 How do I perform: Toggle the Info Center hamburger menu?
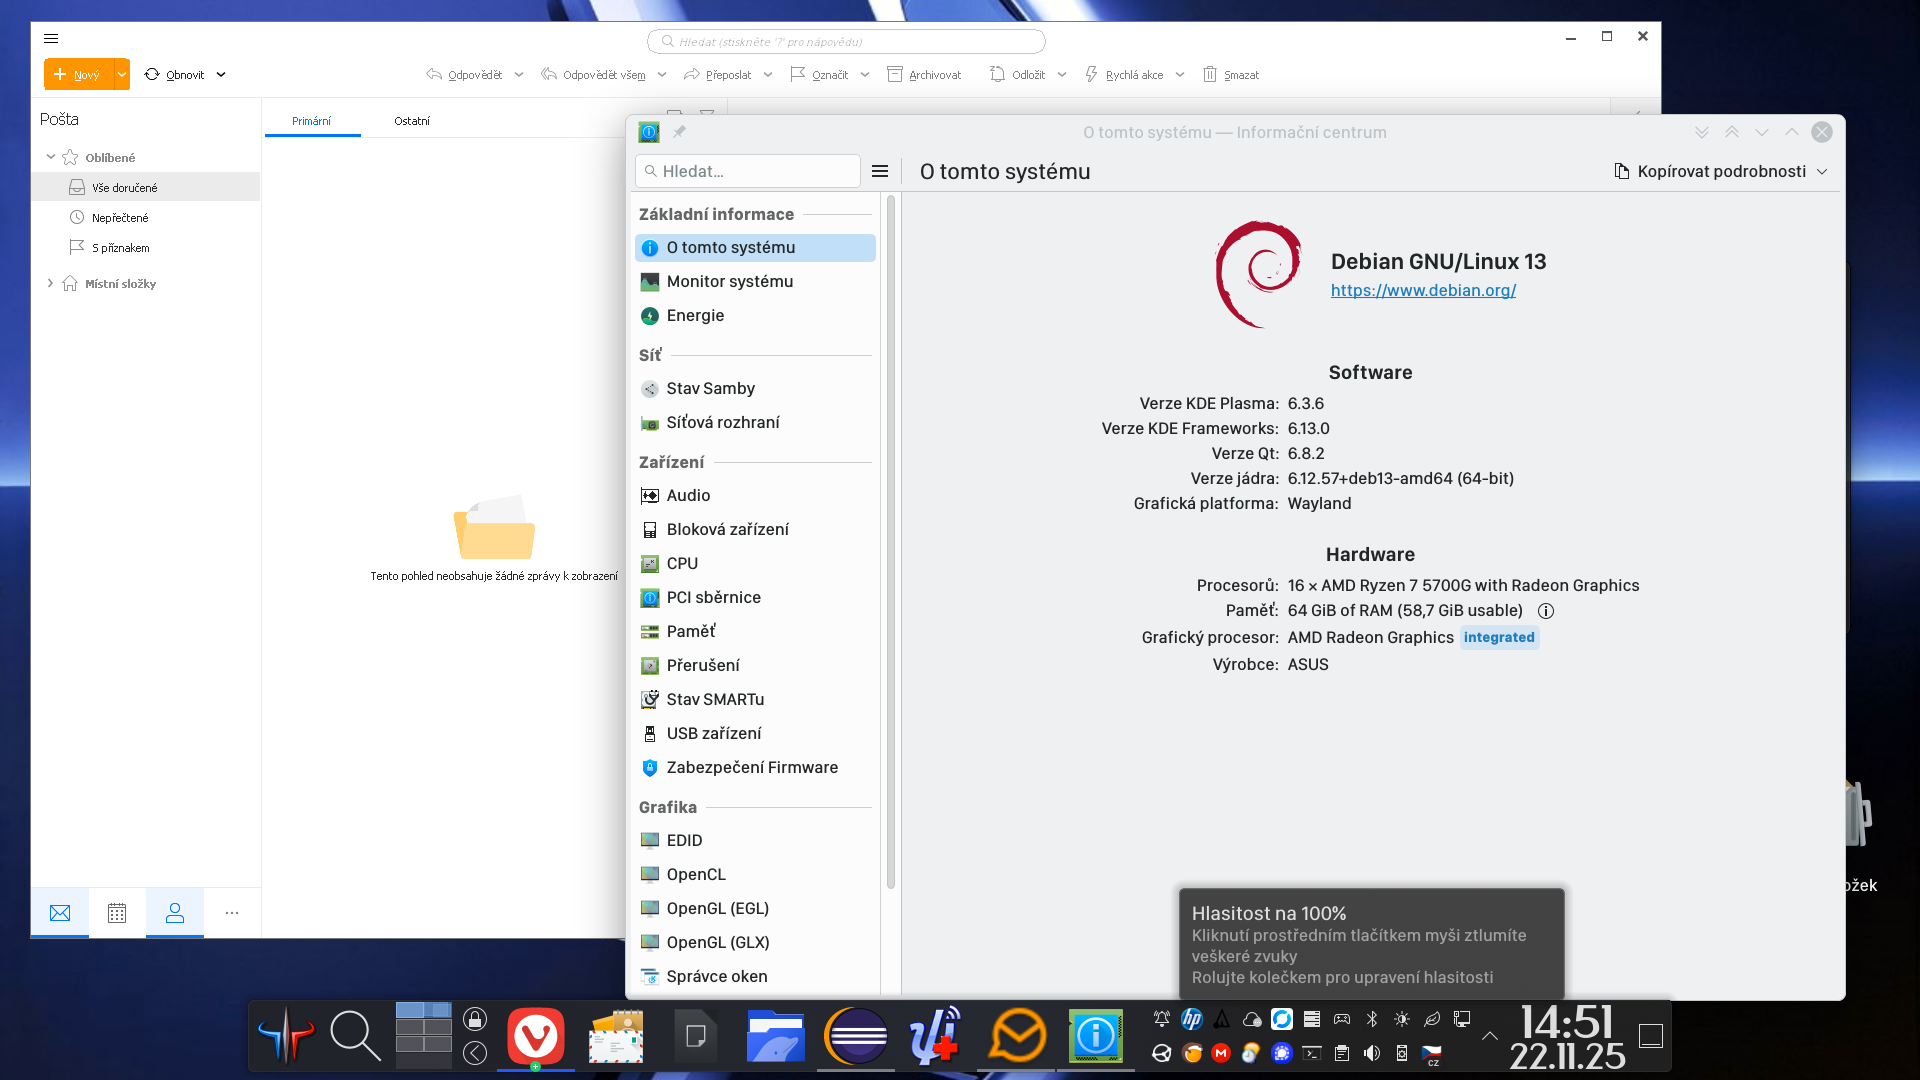pyautogui.click(x=880, y=171)
